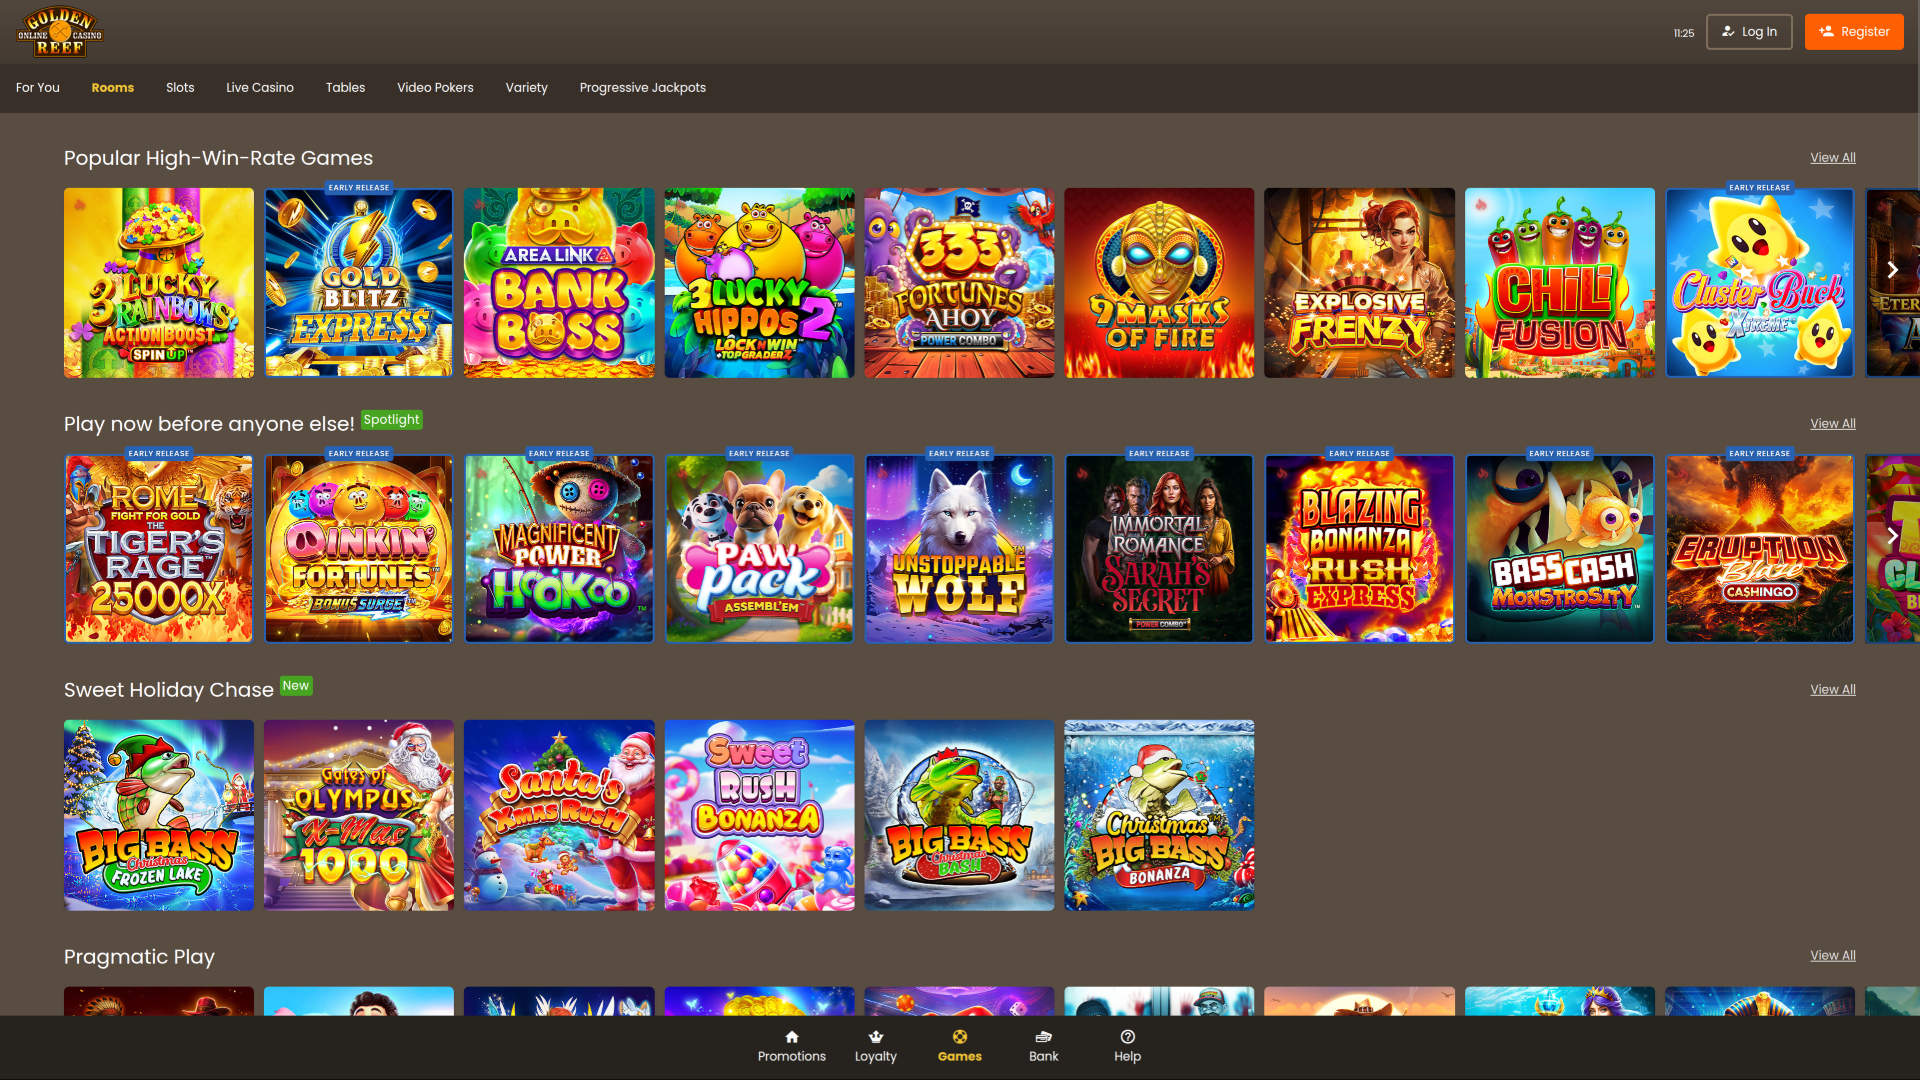The height and width of the screenshot is (1080, 1920).
Task: Open the Gold Blitz Express game tile
Action: (358, 282)
